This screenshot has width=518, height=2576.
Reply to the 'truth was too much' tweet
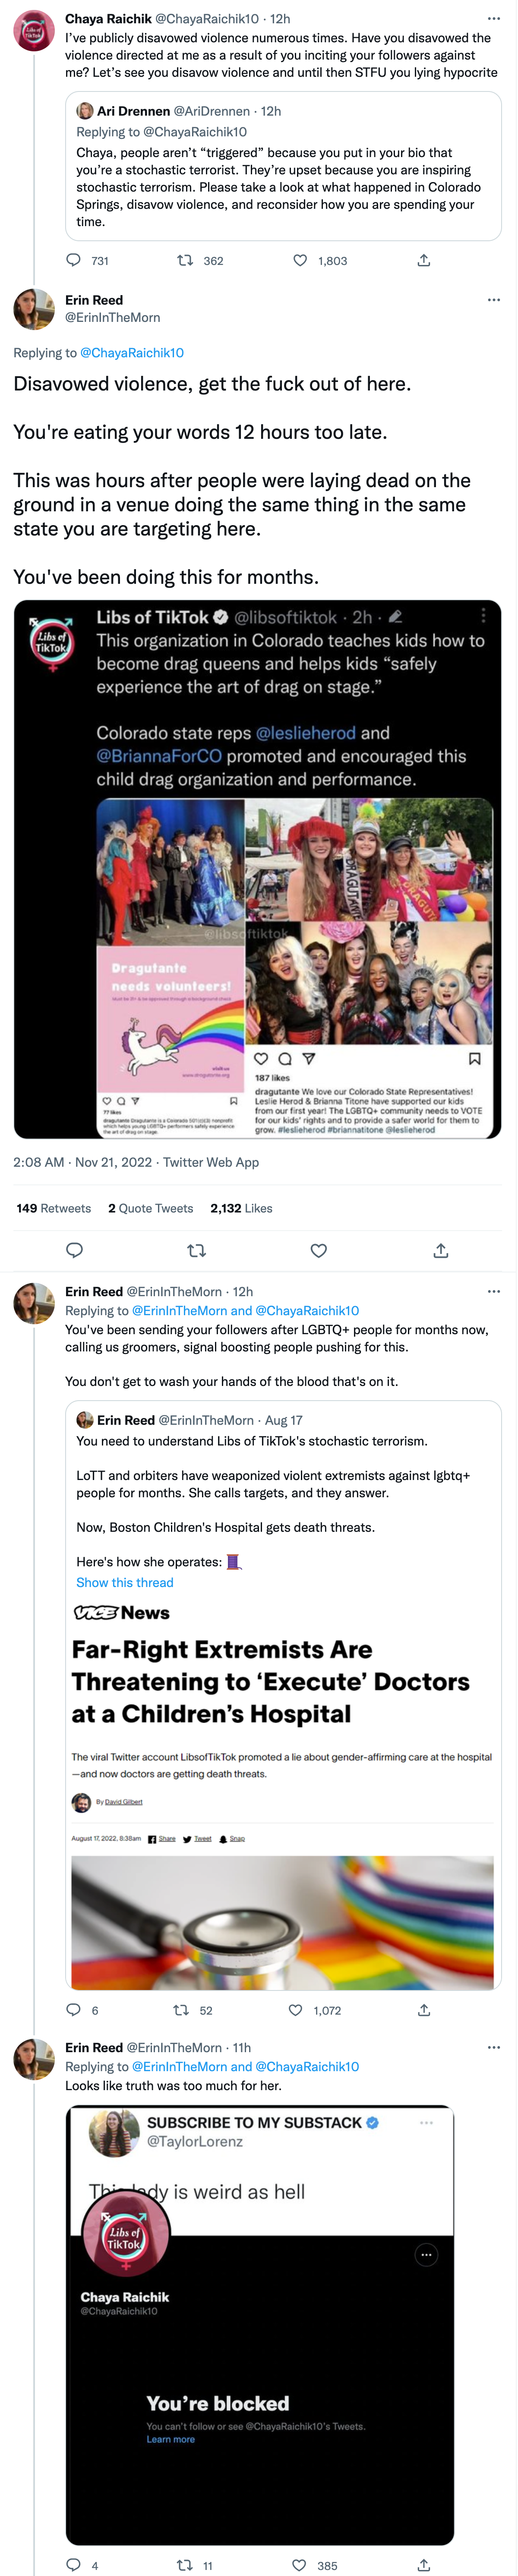(x=73, y=2565)
